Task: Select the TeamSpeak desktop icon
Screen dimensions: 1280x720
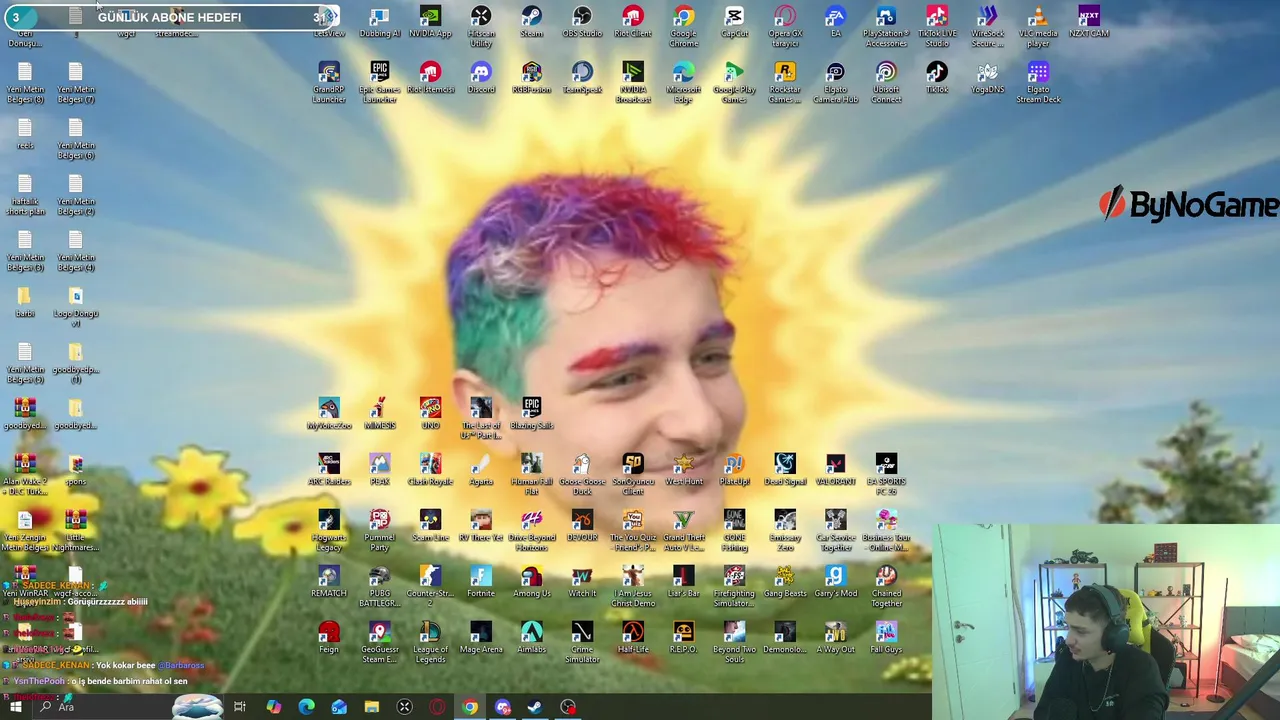Action: 582,79
